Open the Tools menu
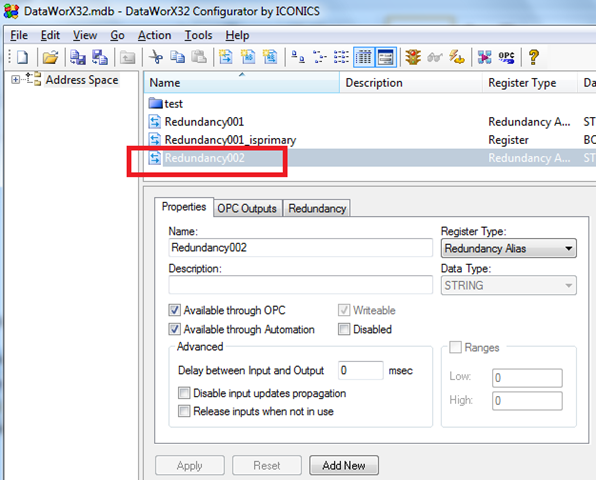This screenshot has height=480, width=596. coord(198,35)
